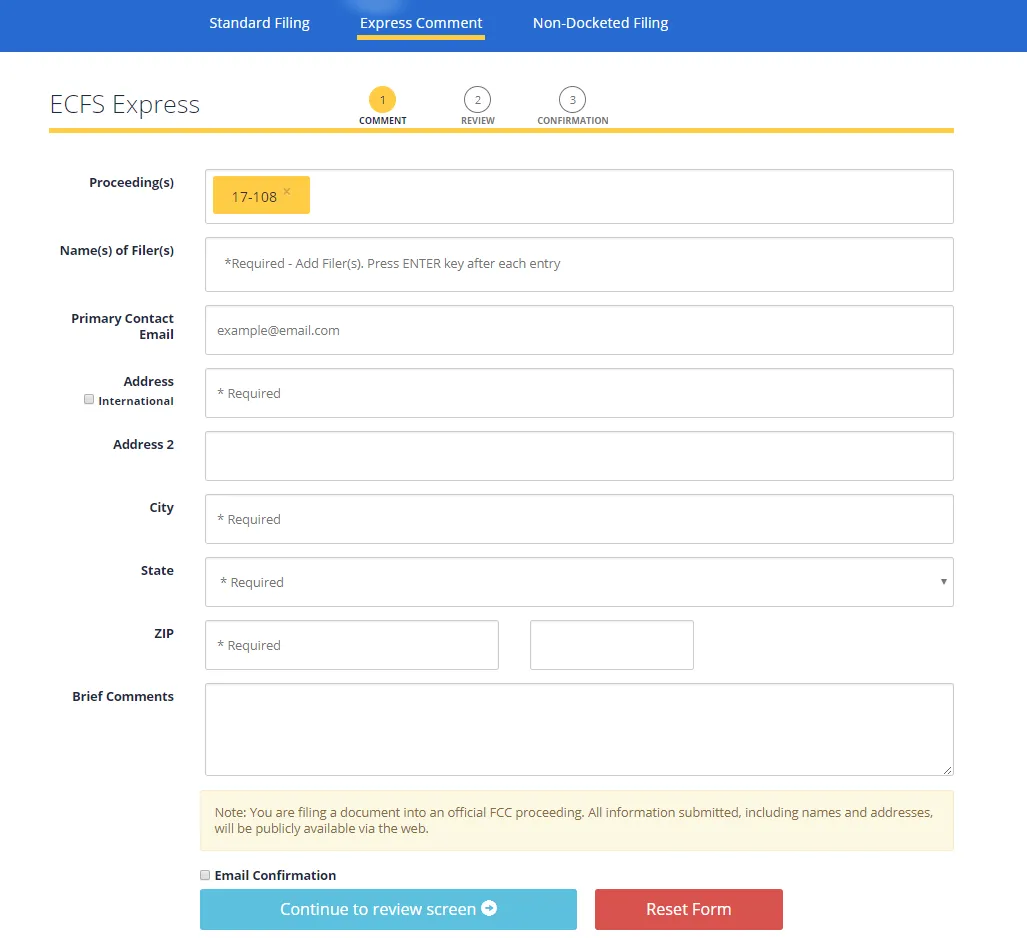Go to step 3 Confirmation circle
Image resolution: width=1027 pixels, height=938 pixels.
572,100
